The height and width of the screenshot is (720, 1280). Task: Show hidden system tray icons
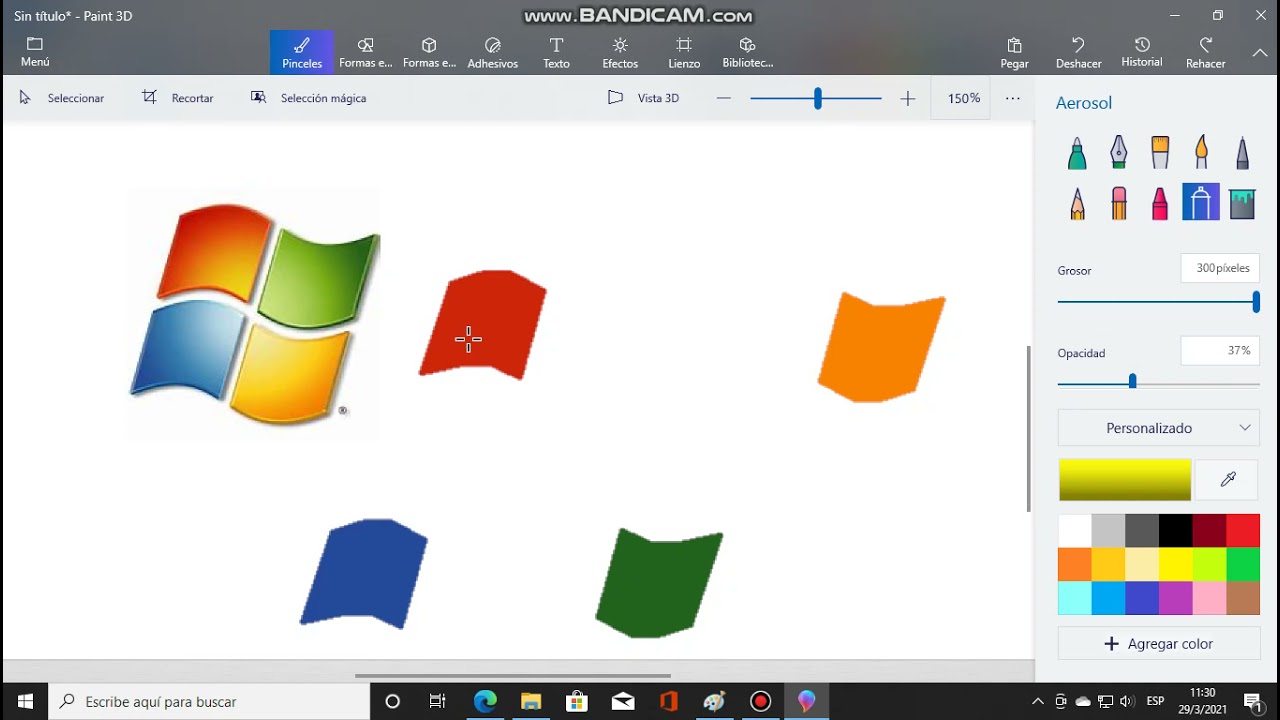click(1038, 702)
